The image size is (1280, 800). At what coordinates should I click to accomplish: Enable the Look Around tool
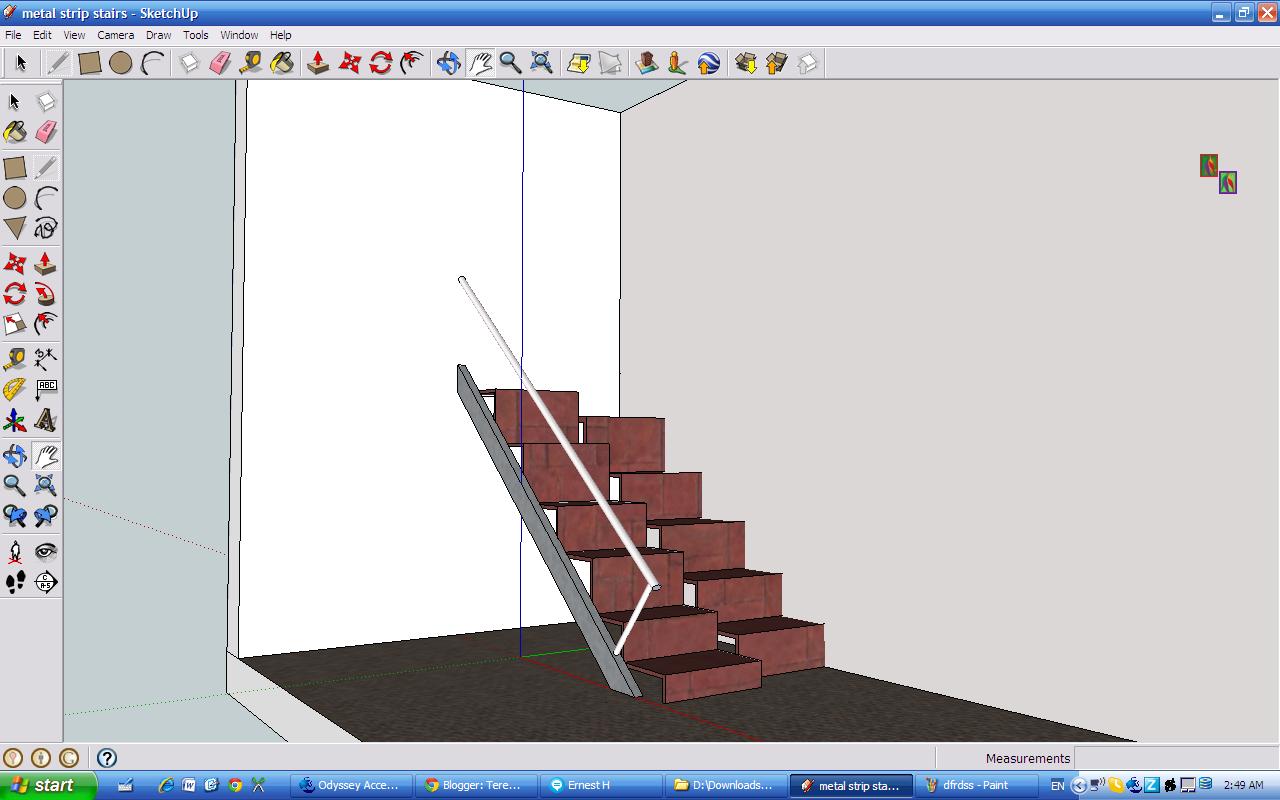[x=47, y=550]
